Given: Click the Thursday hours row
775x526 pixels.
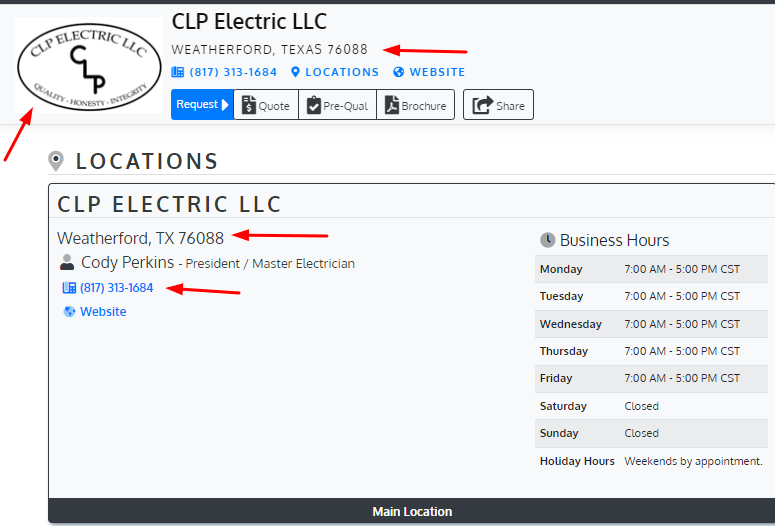Looking at the screenshot, I should coord(651,351).
